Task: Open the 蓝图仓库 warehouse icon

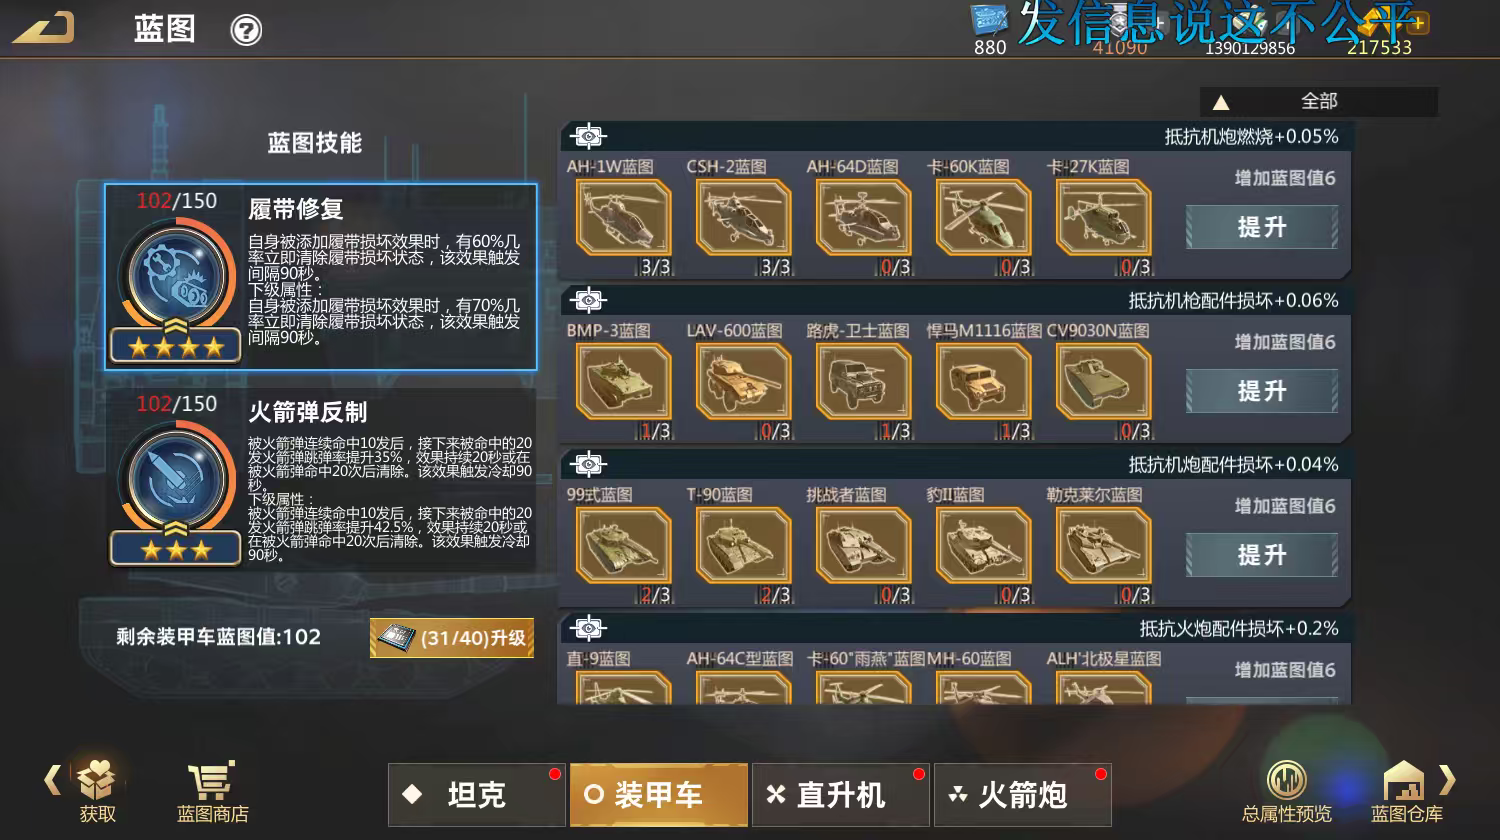Action: (1404, 780)
